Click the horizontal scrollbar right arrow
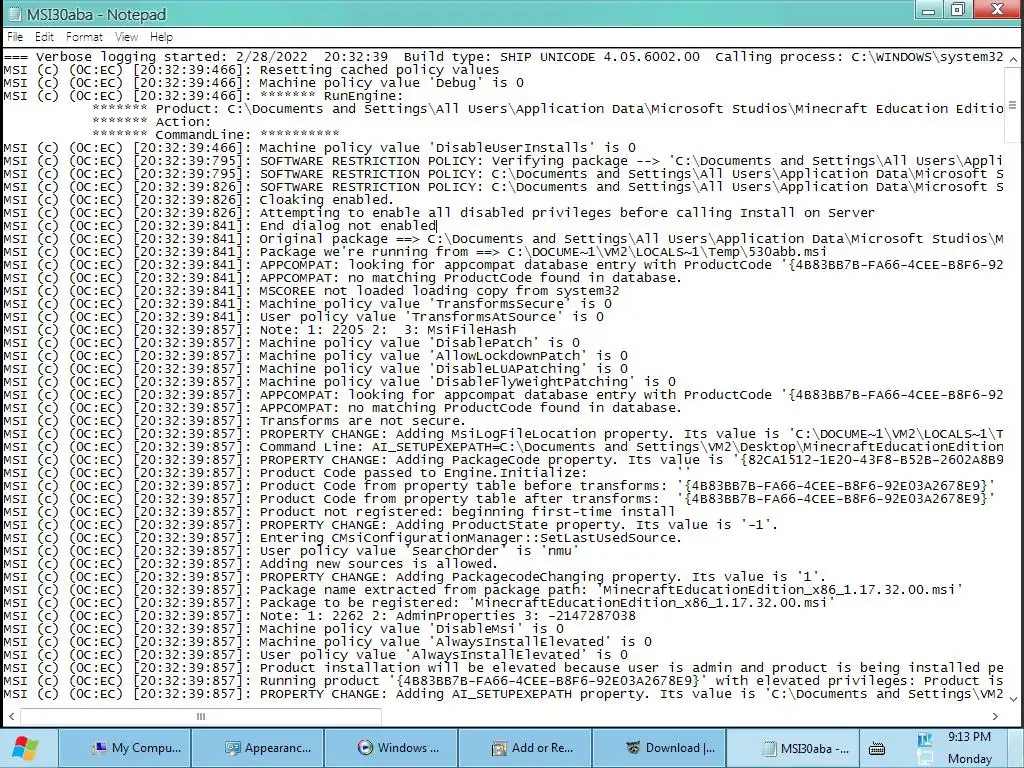Viewport: 1024px width, 768px height. coord(995,716)
